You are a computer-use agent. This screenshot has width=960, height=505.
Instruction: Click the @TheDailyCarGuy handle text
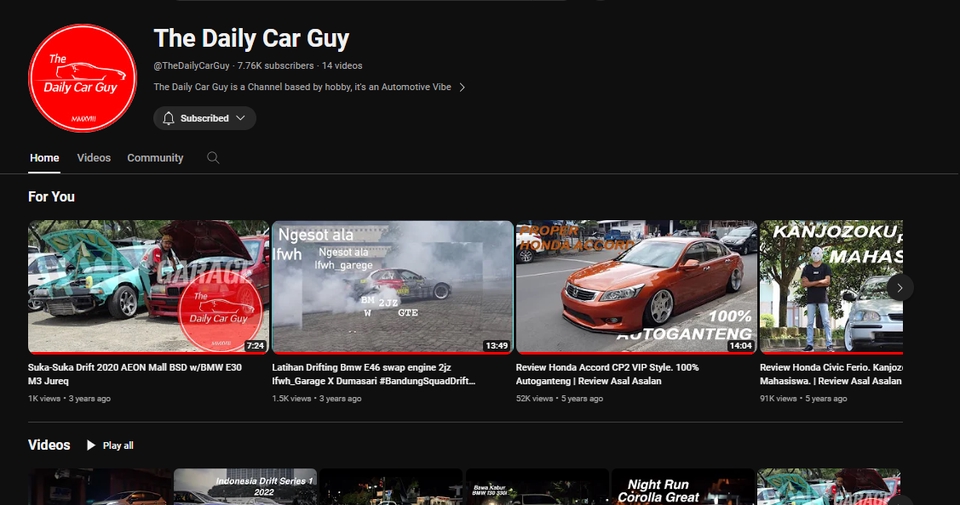tap(192, 65)
